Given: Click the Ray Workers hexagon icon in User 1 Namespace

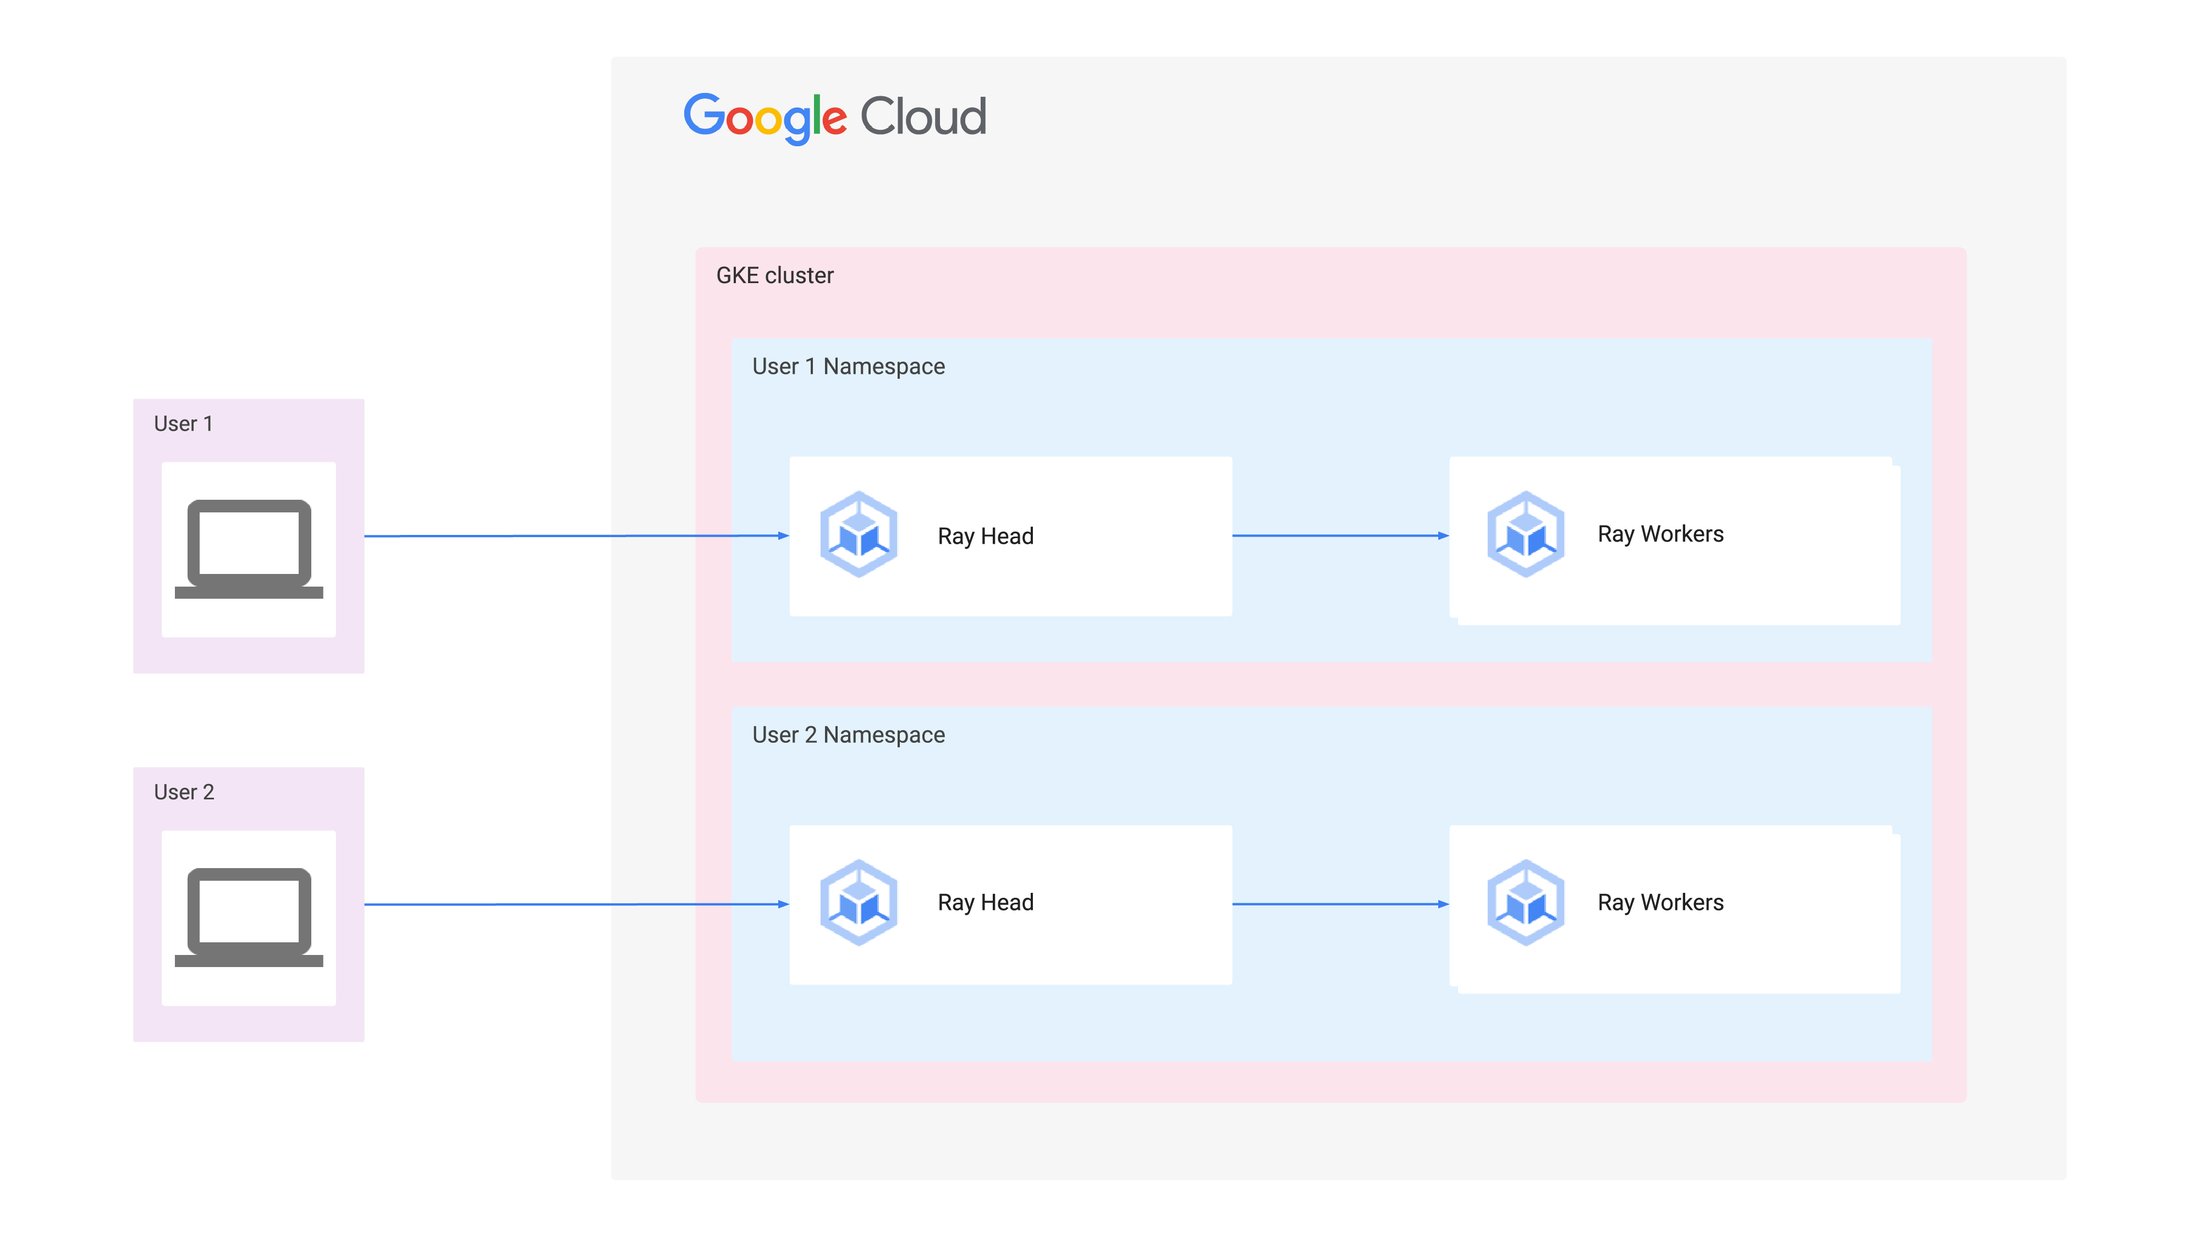Looking at the screenshot, I should (1525, 534).
